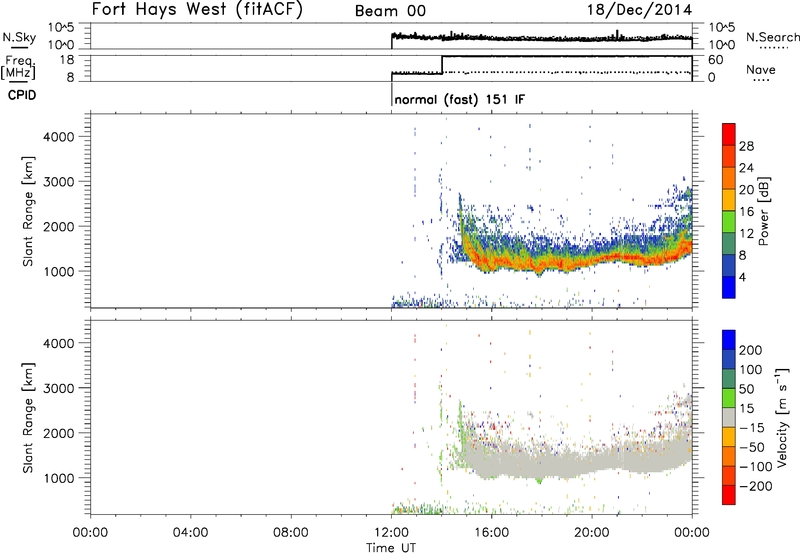Click the 'Nave' legend label
800x554 pixels.
pyautogui.click(x=761, y=69)
